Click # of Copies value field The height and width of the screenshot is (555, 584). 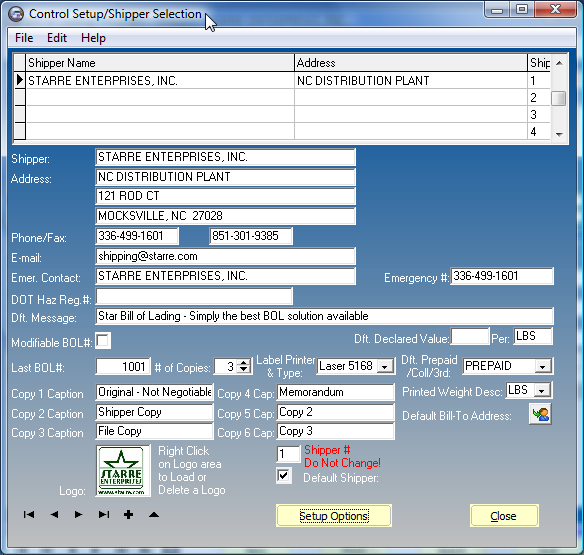[x=226, y=367]
